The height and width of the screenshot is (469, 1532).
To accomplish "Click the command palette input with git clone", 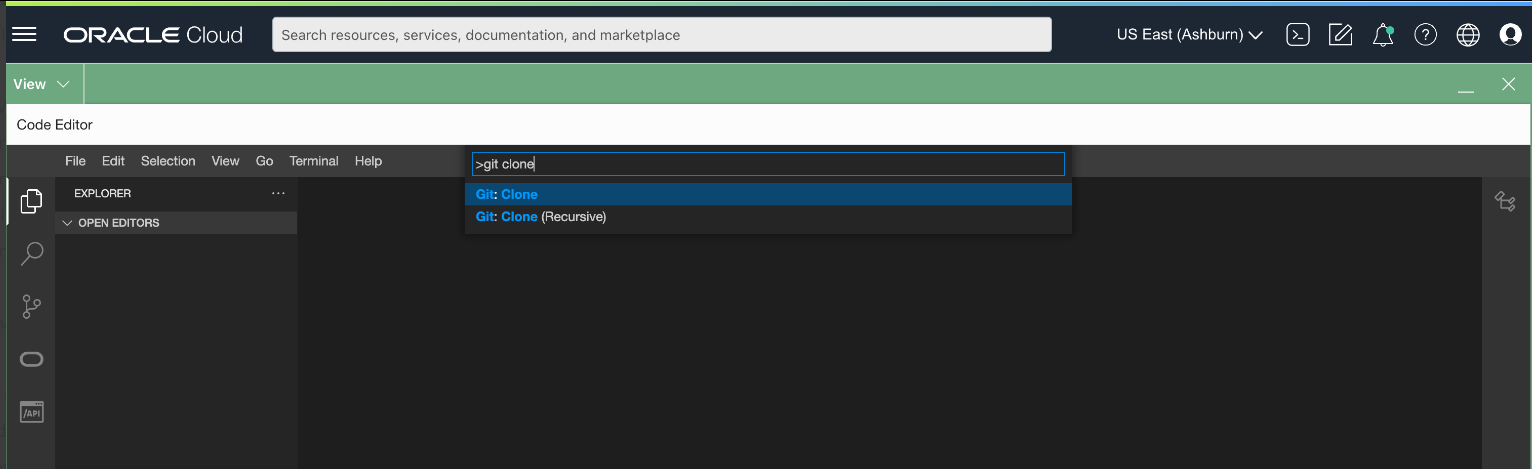I will click(x=768, y=164).
